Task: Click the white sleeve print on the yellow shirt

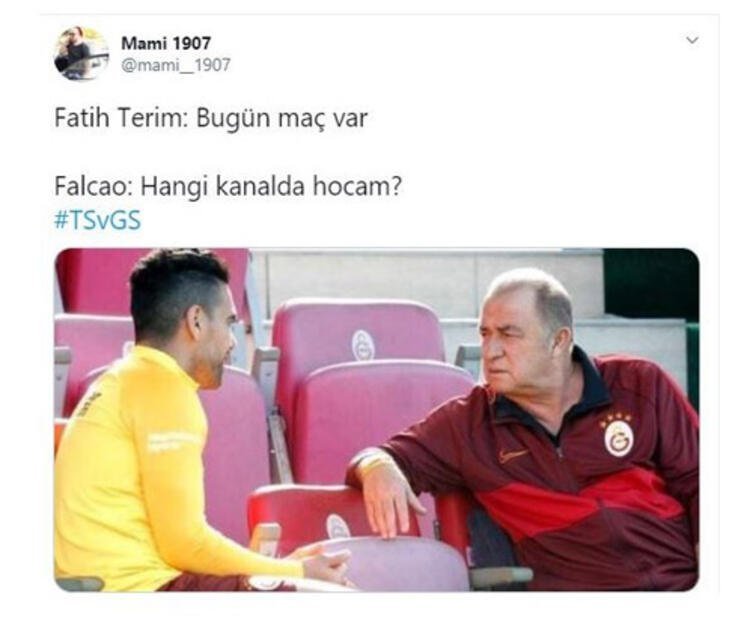Action: (173, 441)
